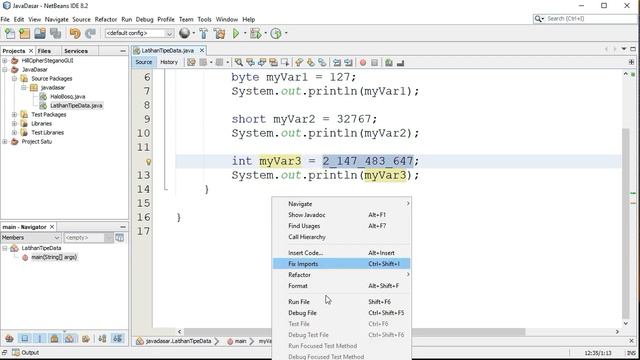This screenshot has height=360, width=640.
Task: Click the editor horizontal scrollbar
Action: tap(354, 331)
